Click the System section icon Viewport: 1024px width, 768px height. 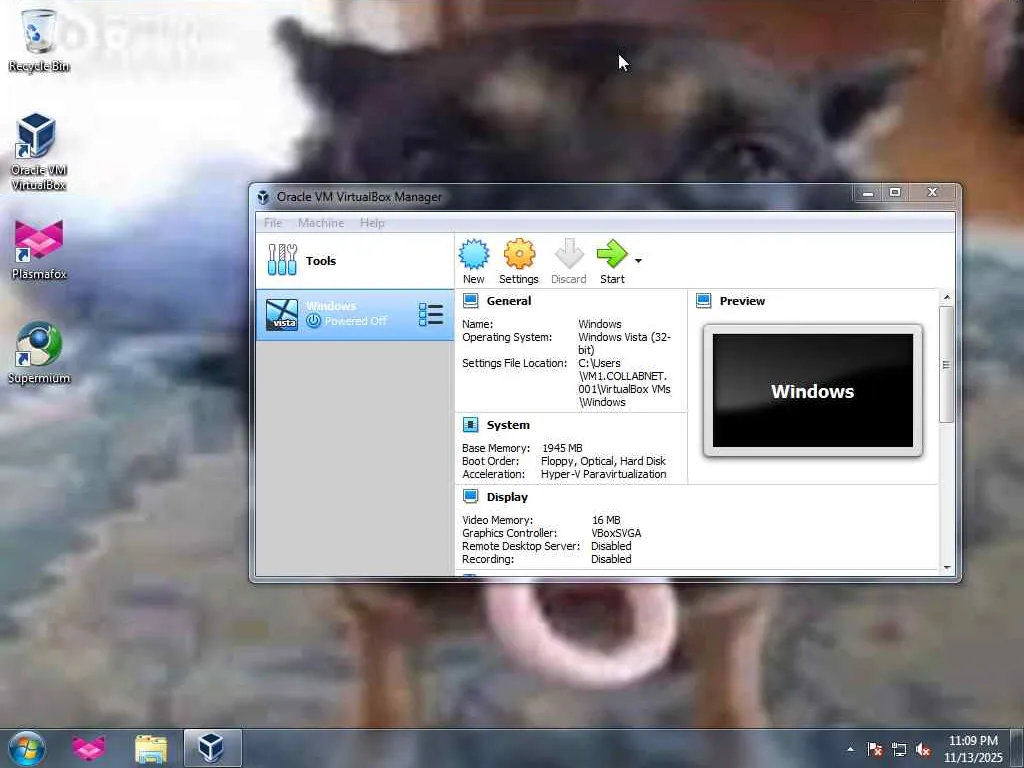coord(470,424)
